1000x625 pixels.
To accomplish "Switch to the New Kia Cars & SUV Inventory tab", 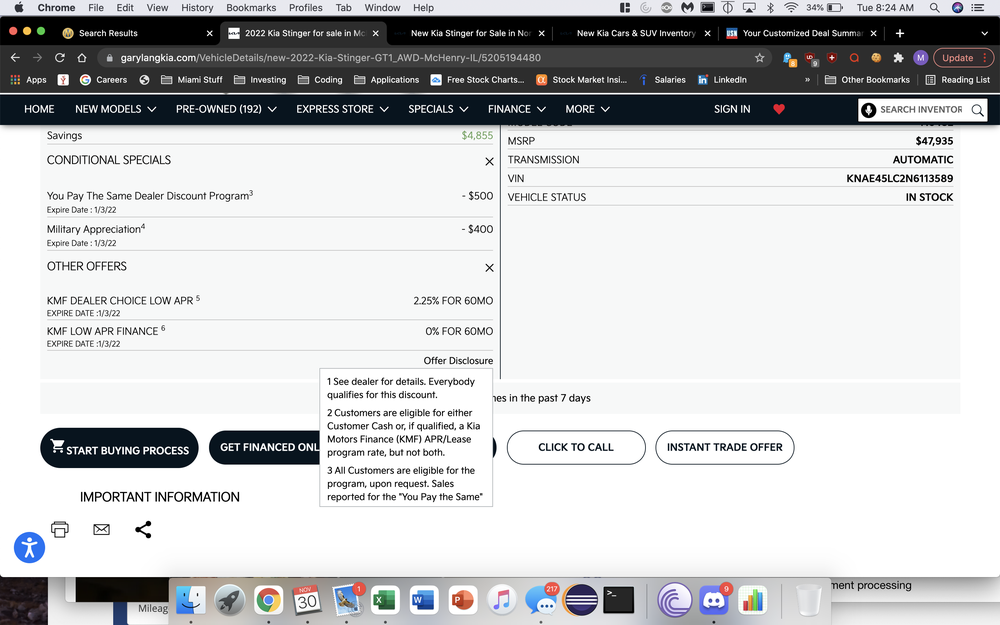I will 635,33.
